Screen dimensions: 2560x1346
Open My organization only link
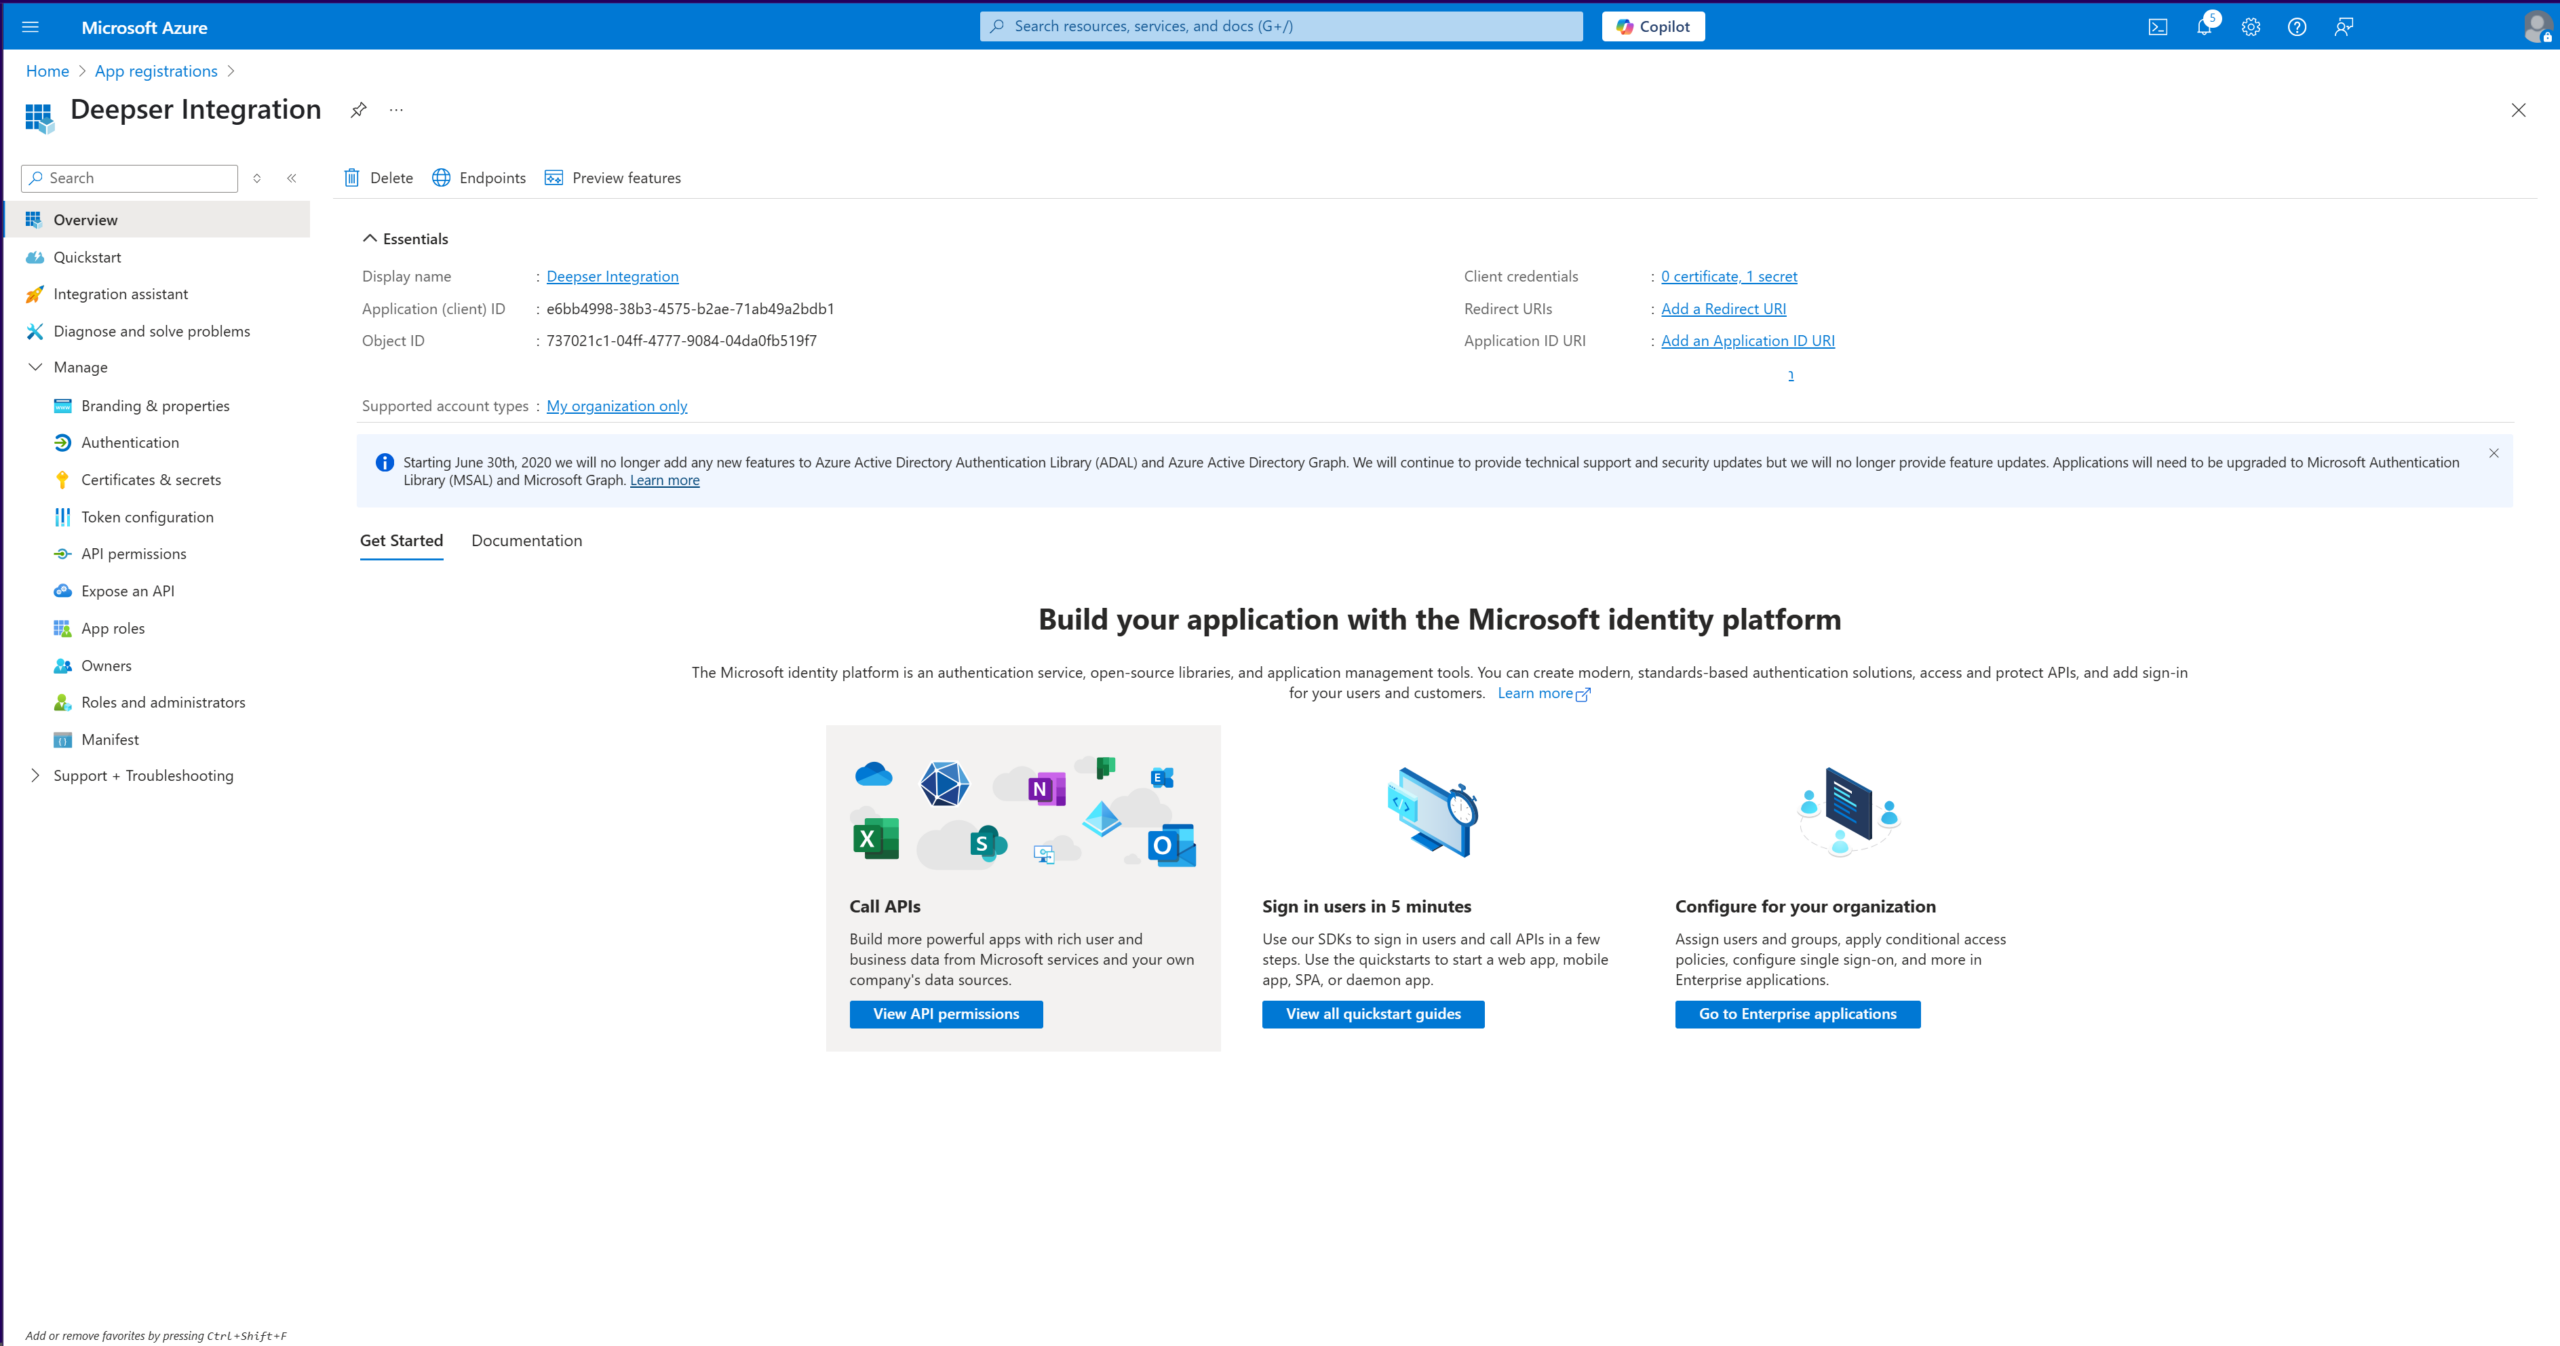[617, 406]
